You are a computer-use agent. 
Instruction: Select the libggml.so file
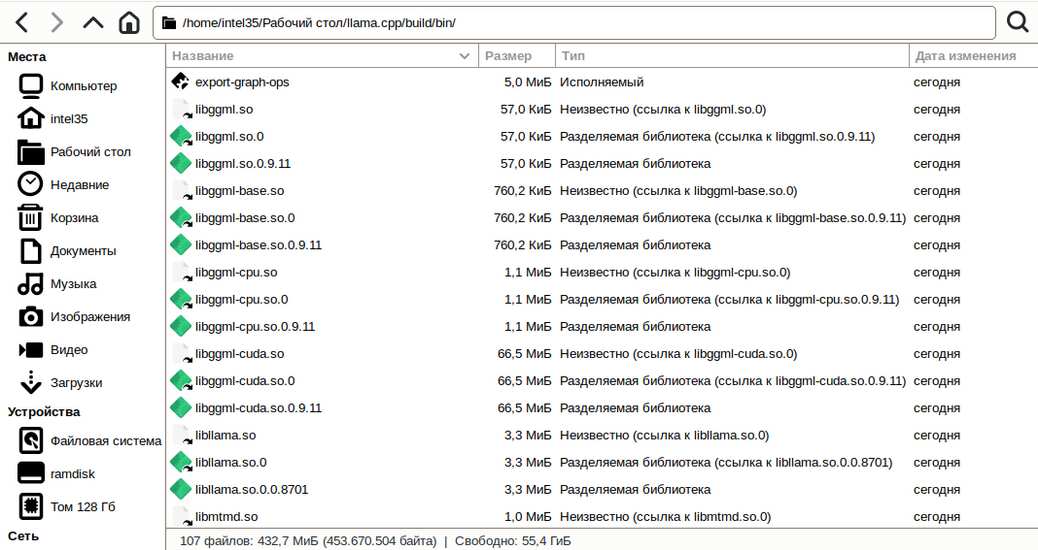(224, 109)
